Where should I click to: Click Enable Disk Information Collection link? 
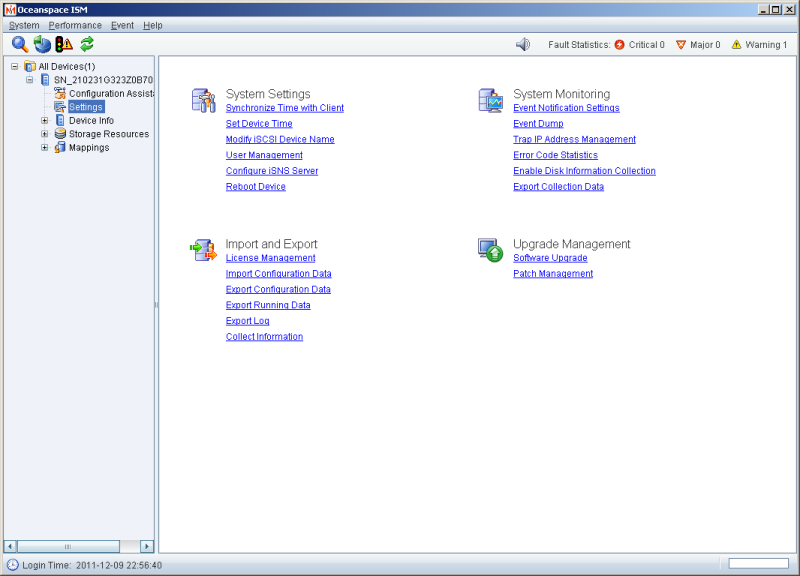click(x=584, y=171)
